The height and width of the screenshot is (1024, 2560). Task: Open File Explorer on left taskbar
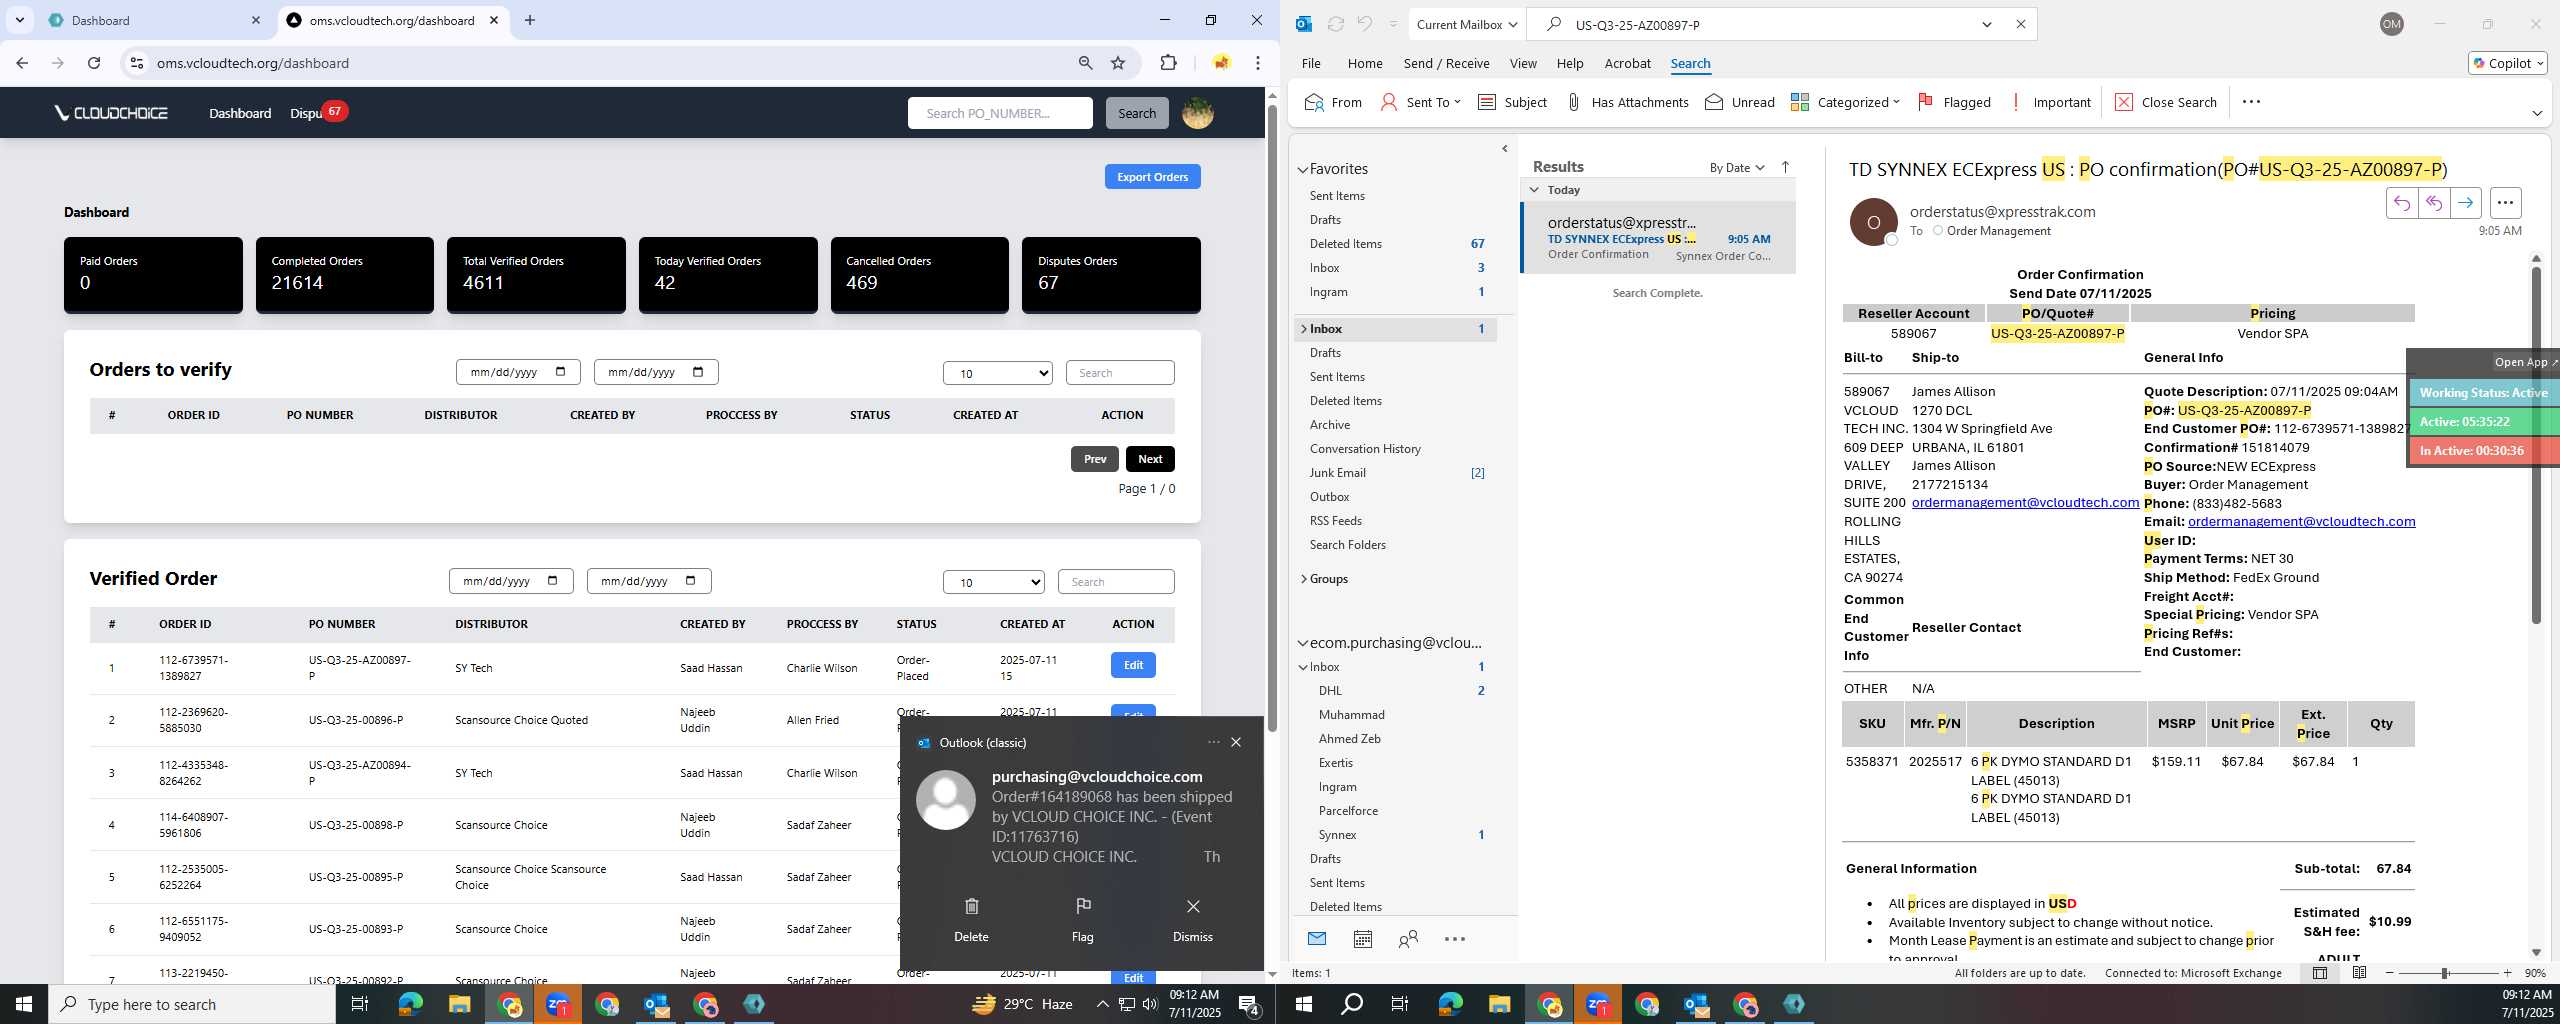[x=459, y=1004]
